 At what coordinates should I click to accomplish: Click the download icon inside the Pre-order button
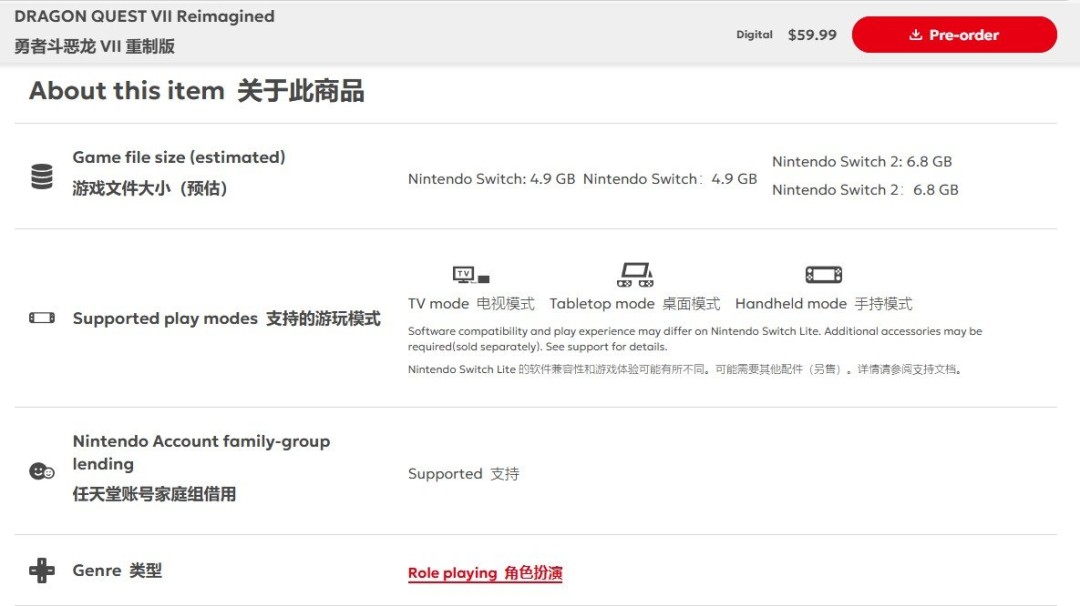coord(917,34)
